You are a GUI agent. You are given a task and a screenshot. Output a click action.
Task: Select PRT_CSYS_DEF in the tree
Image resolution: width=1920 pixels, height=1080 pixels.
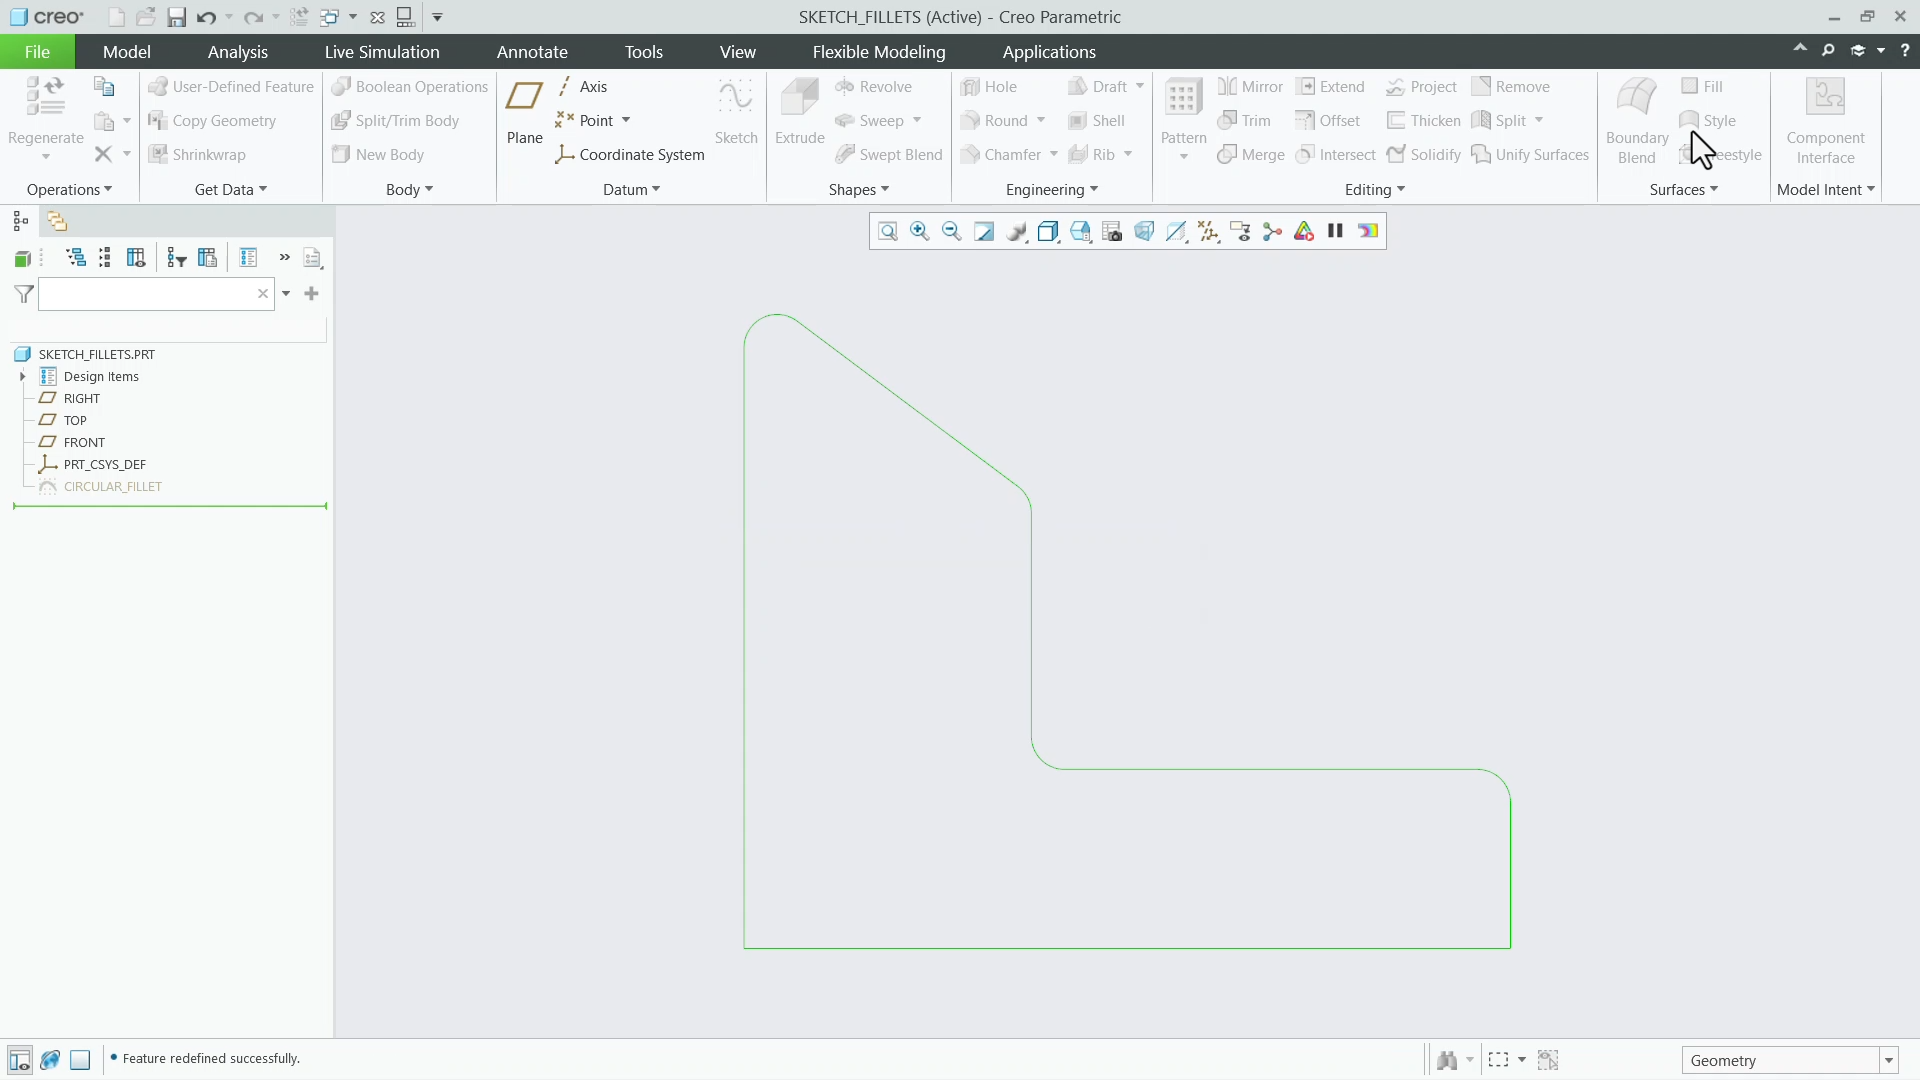click(x=104, y=465)
